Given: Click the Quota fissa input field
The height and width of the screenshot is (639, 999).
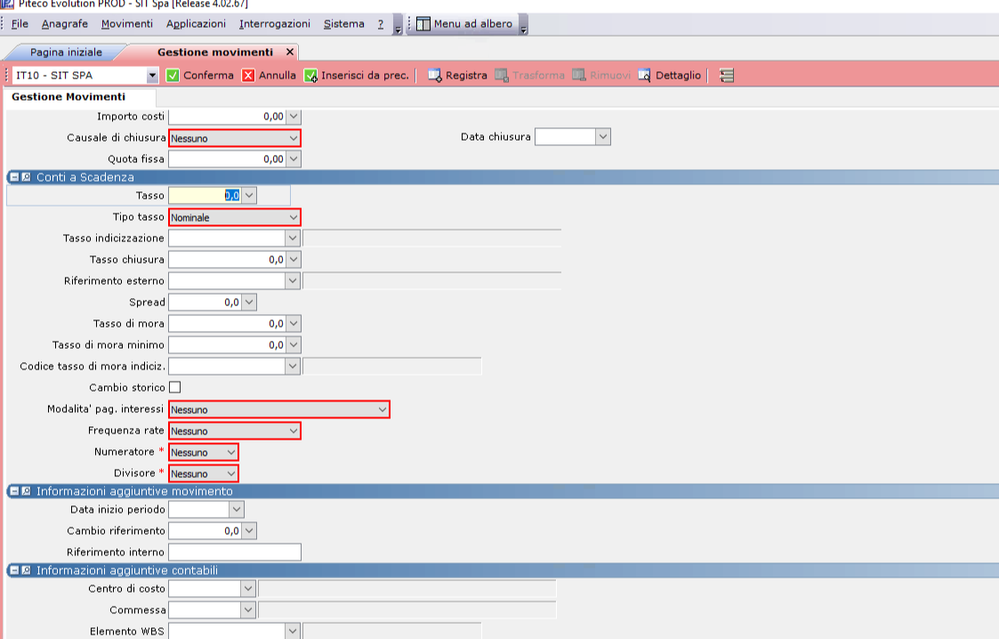Looking at the screenshot, I should (227, 159).
